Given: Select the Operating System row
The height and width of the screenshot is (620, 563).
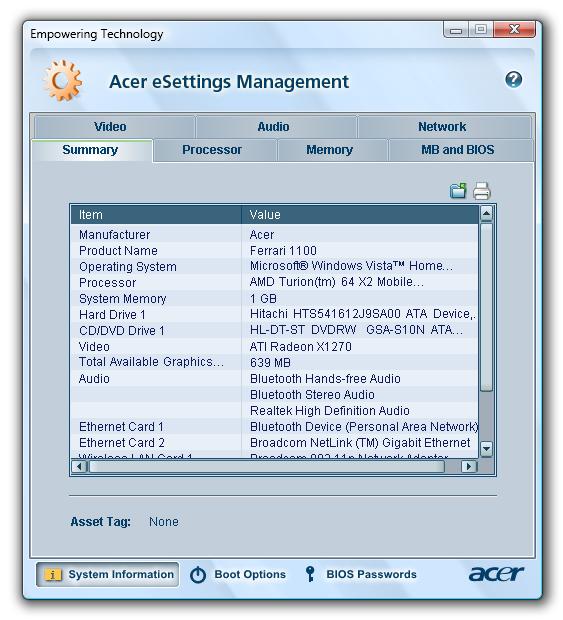Looking at the screenshot, I should pyautogui.click(x=274, y=267).
